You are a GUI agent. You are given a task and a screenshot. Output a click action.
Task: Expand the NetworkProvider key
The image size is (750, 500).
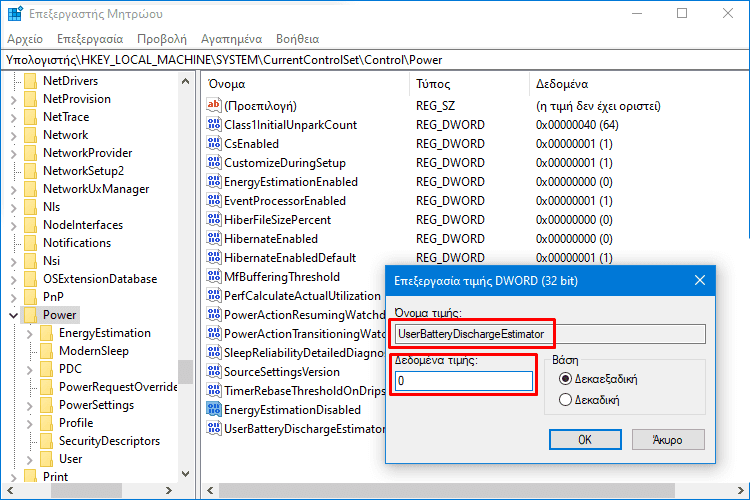coord(13,154)
